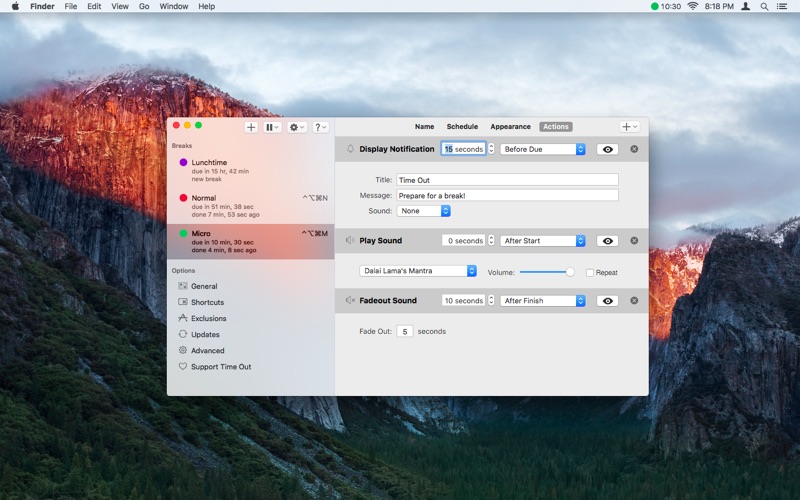Viewport: 800px width, 500px height.
Task: Open the pause breaks toolbar menu
Action: click(x=272, y=127)
